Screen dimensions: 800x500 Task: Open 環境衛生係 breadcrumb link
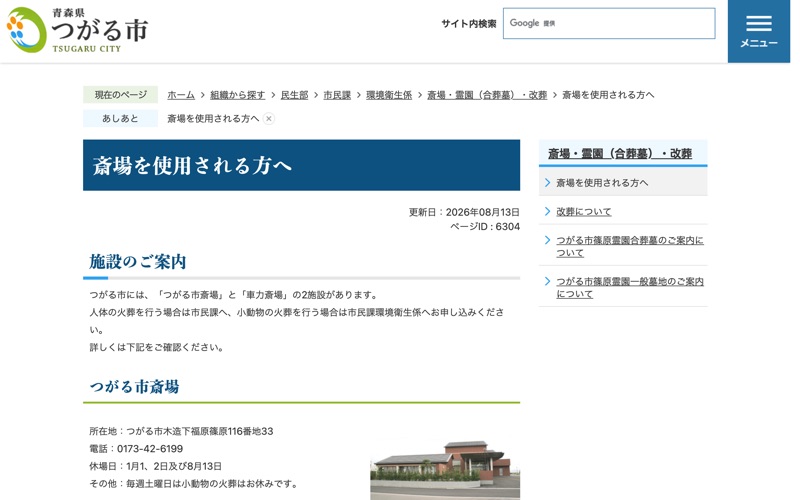(x=389, y=95)
